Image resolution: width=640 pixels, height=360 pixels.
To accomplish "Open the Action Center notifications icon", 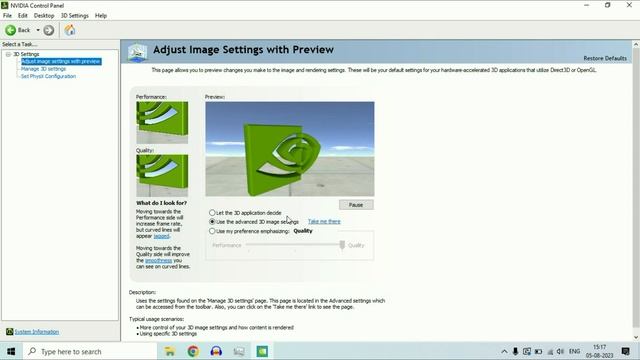I will pos(625,351).
